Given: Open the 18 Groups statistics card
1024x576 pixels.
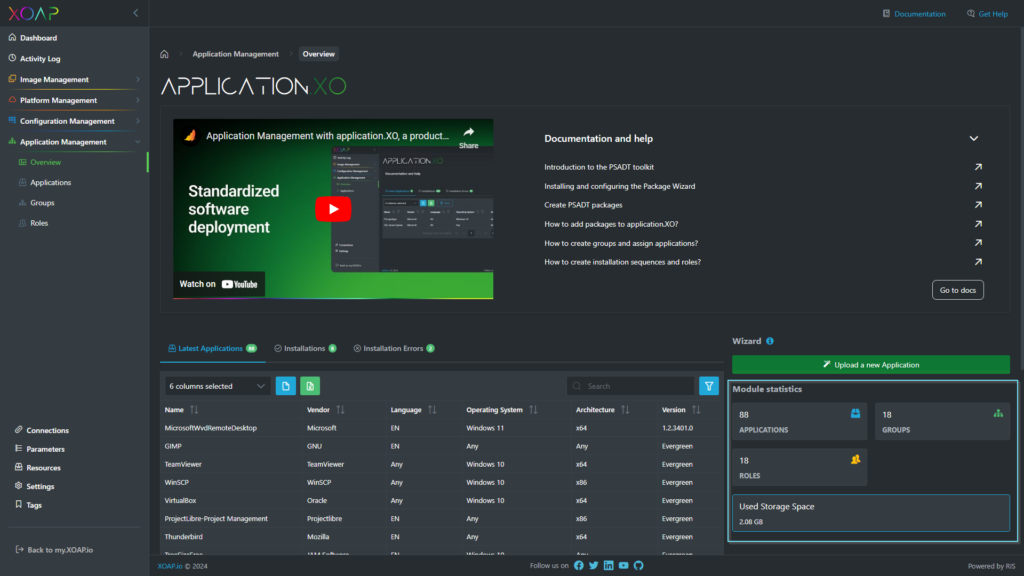Looking at the screenshot, I should tap(942, 421).
